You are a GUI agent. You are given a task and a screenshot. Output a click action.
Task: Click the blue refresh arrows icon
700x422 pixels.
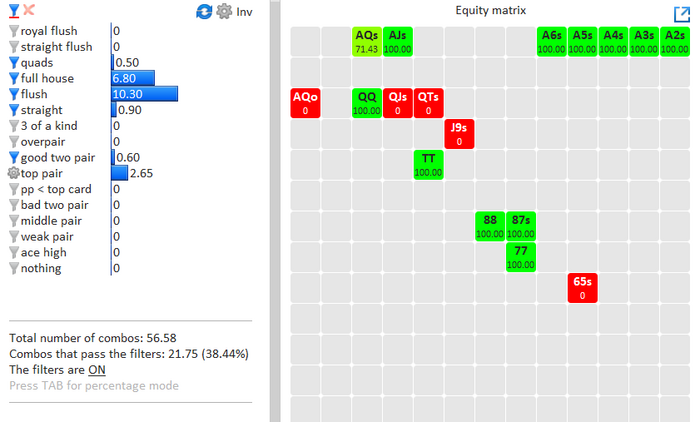[x=204, y=11]
